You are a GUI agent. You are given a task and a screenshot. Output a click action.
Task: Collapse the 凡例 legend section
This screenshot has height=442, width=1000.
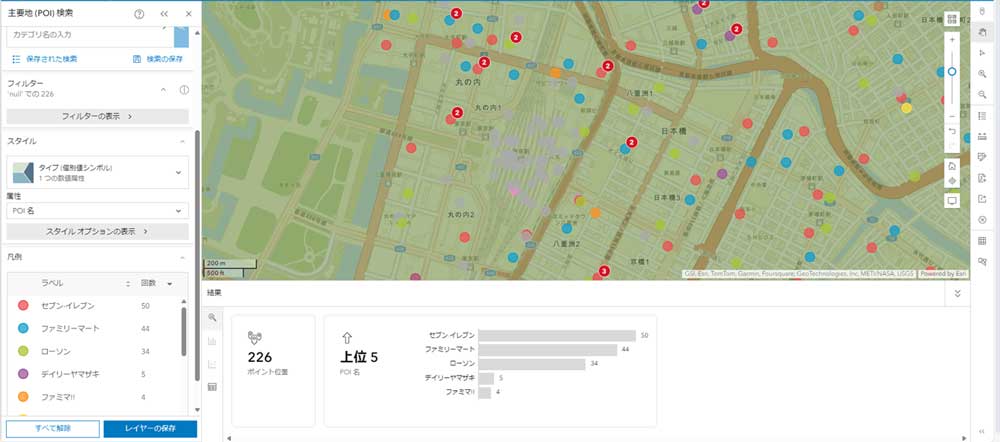[182, 256]
